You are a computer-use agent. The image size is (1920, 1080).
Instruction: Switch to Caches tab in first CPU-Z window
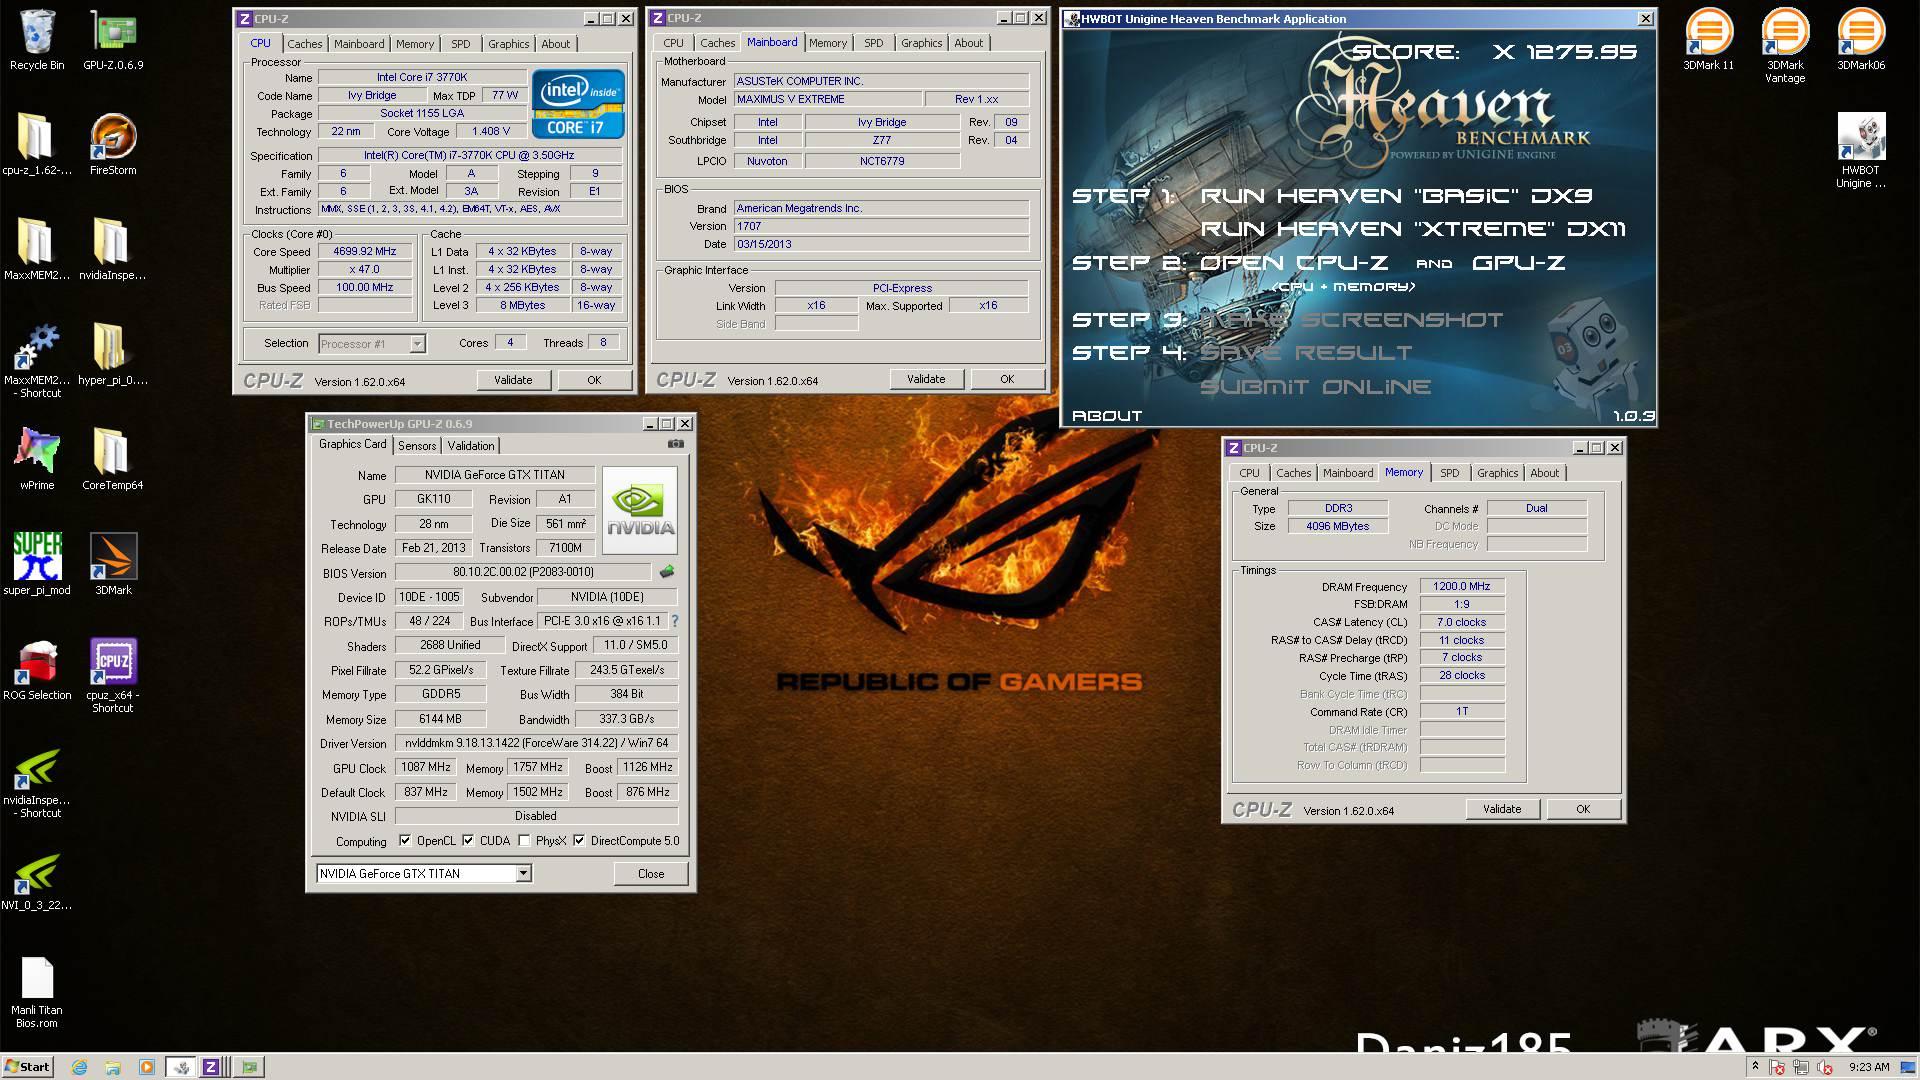click(x=305, y=44)
